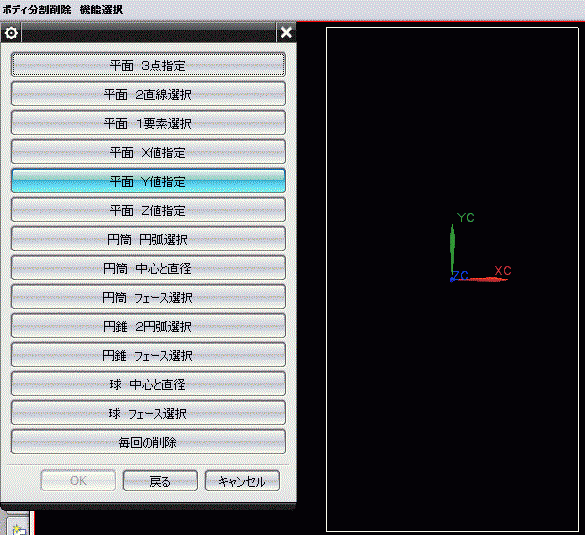Screen dimensions: 585x535
Task: Pick 球 フェース選択 option
Action: [x=148, y=413]
